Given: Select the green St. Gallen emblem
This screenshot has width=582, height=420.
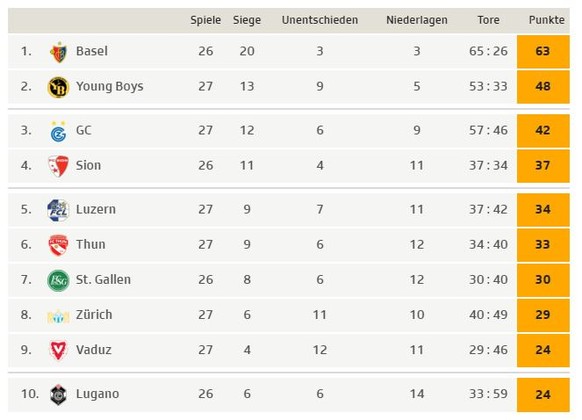Looking at the screenshot, I should [58, 280].
